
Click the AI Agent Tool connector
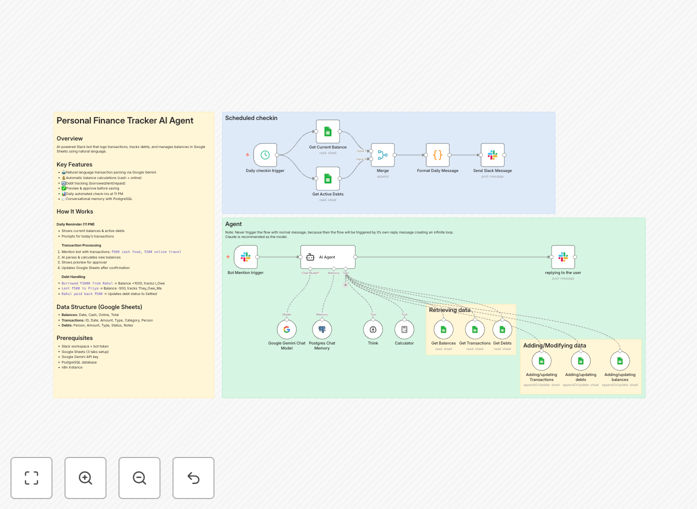tap(346, 269)
